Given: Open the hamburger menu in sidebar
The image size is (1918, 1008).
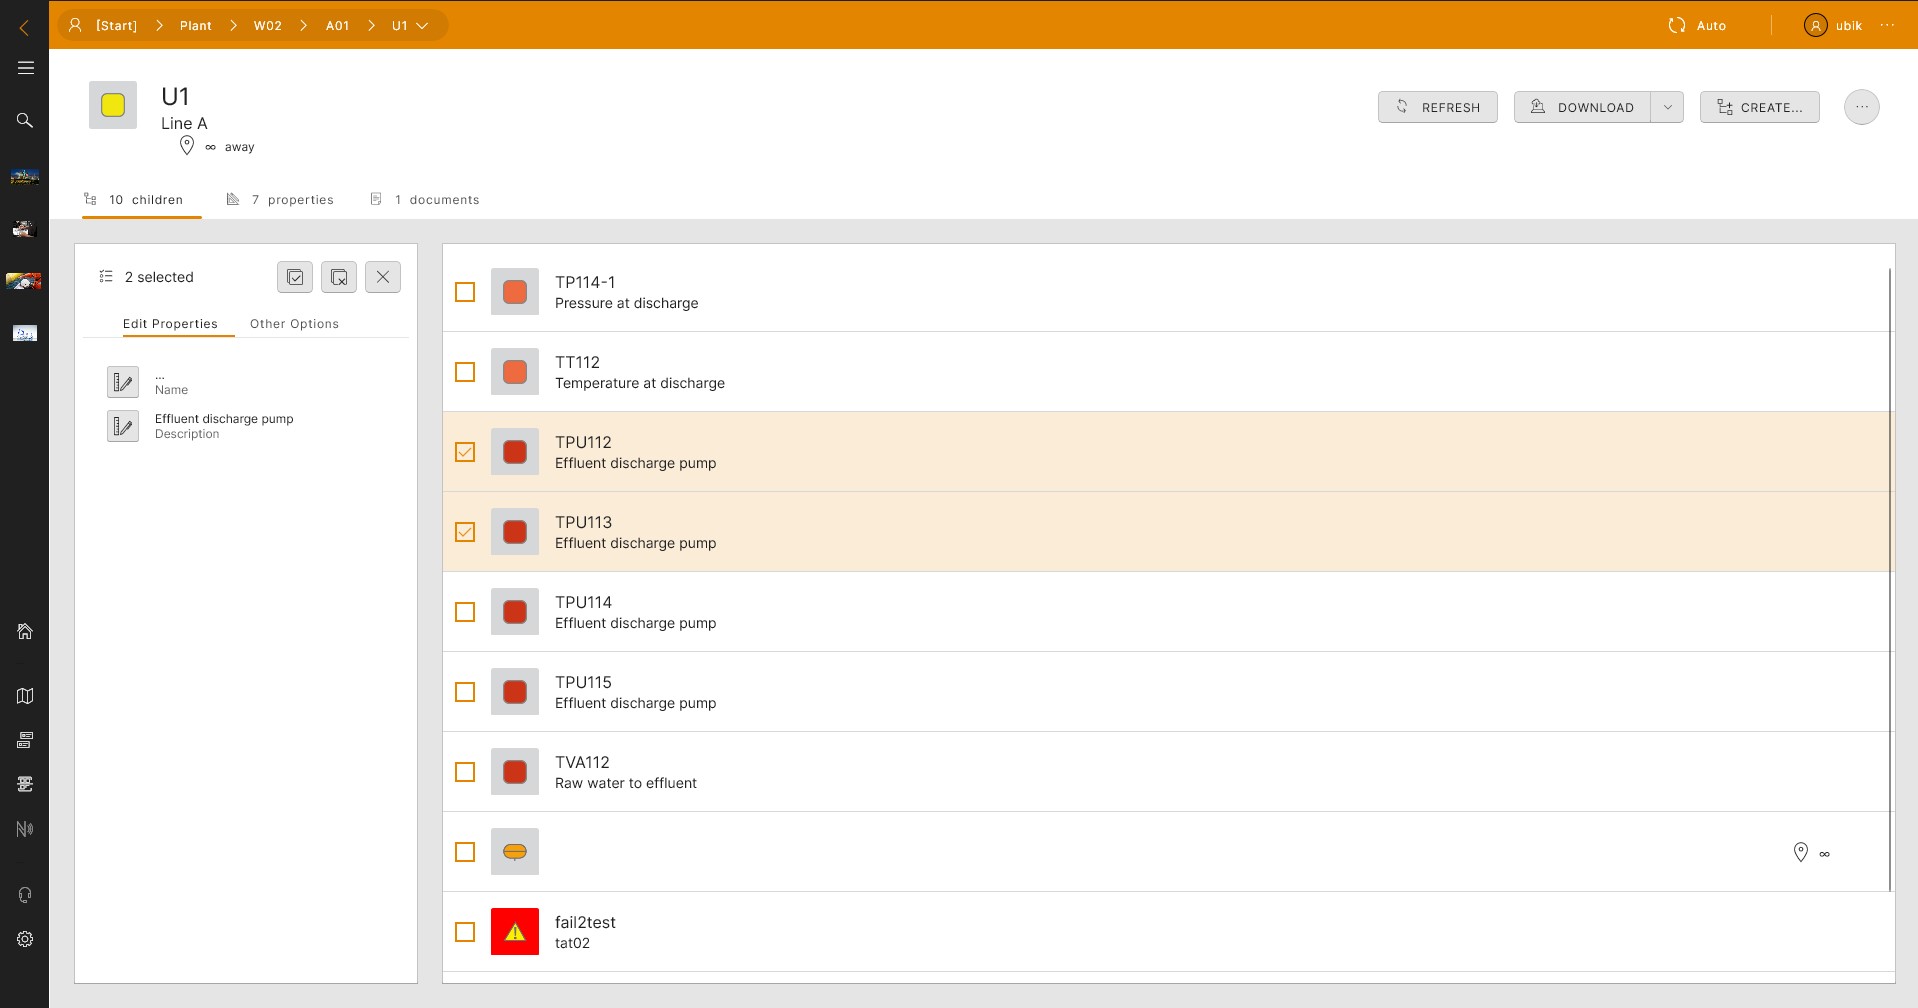Looking at the screenshot, I should coord(25,68).
